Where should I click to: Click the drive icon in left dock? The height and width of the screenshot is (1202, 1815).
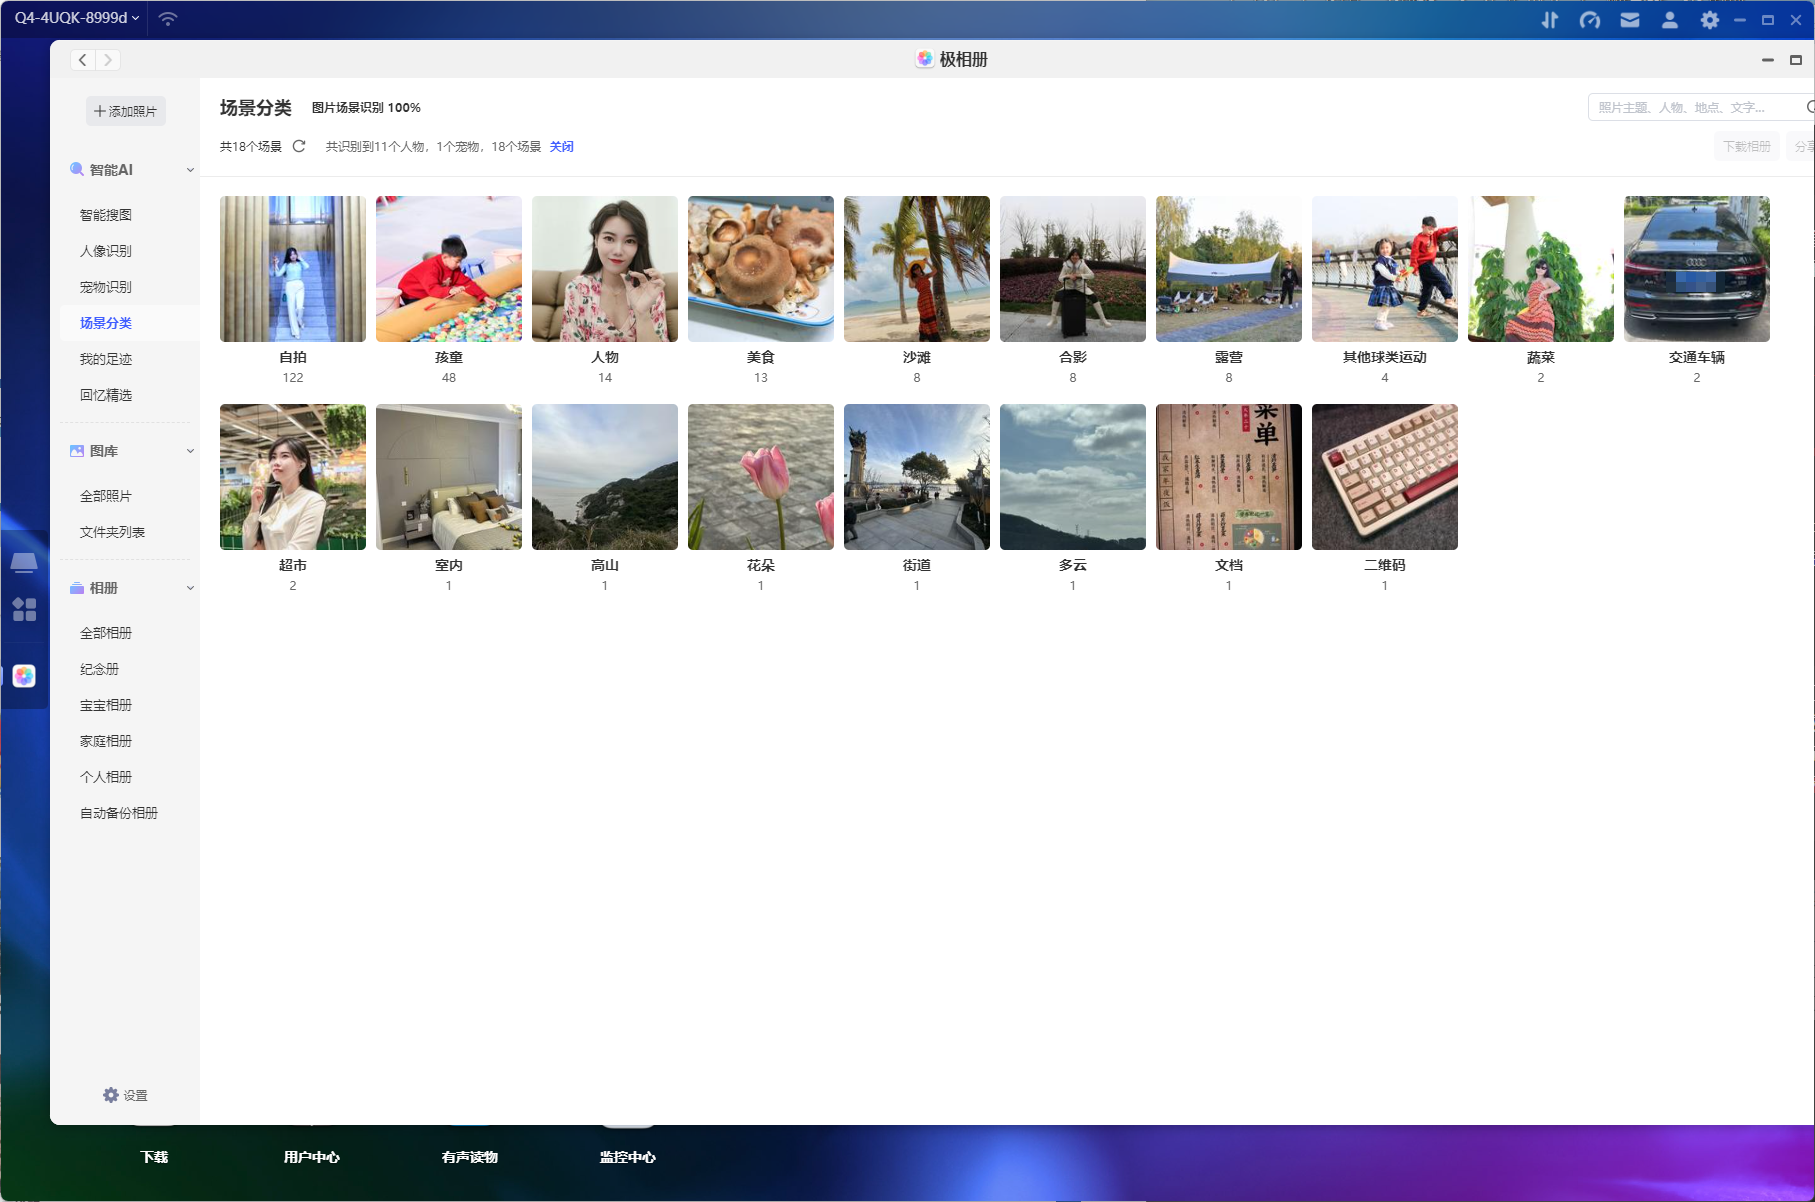coord(24,562)
